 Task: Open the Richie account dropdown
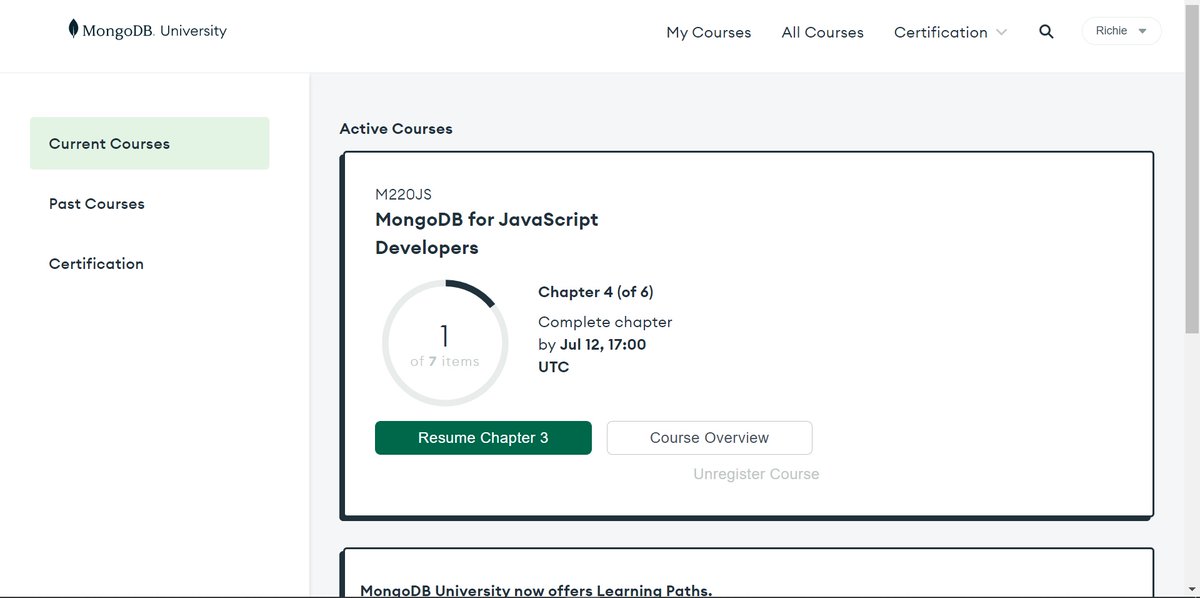pyautogui.click(x=1121, y=31)
